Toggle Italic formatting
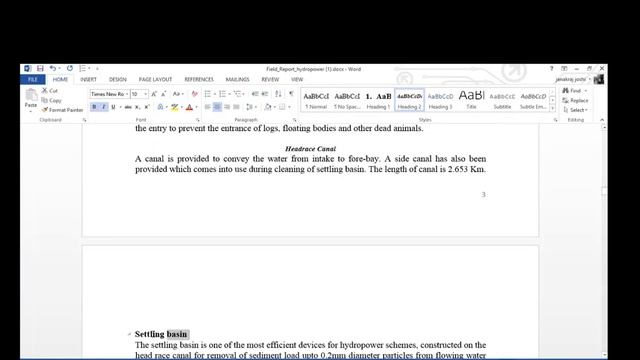This screenshot has width=640, height=360. tap(104, 107)
